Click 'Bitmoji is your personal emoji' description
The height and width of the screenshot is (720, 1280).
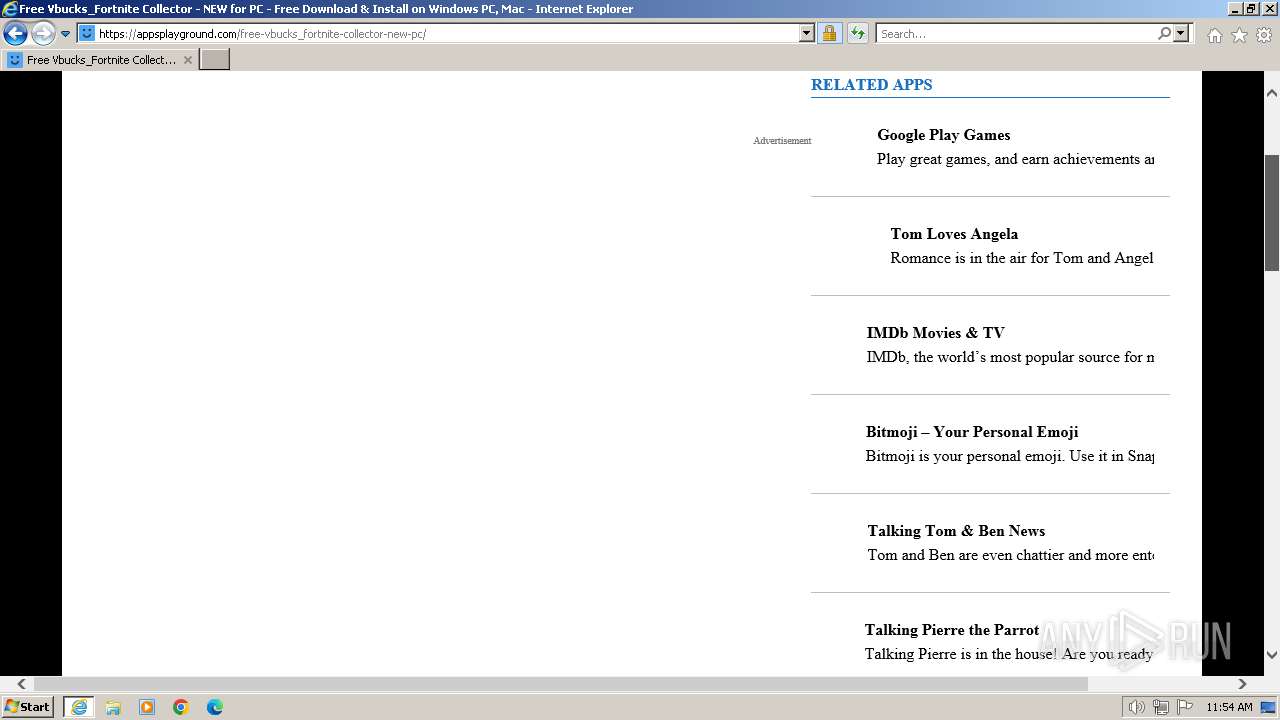(x=1009, y=456)
